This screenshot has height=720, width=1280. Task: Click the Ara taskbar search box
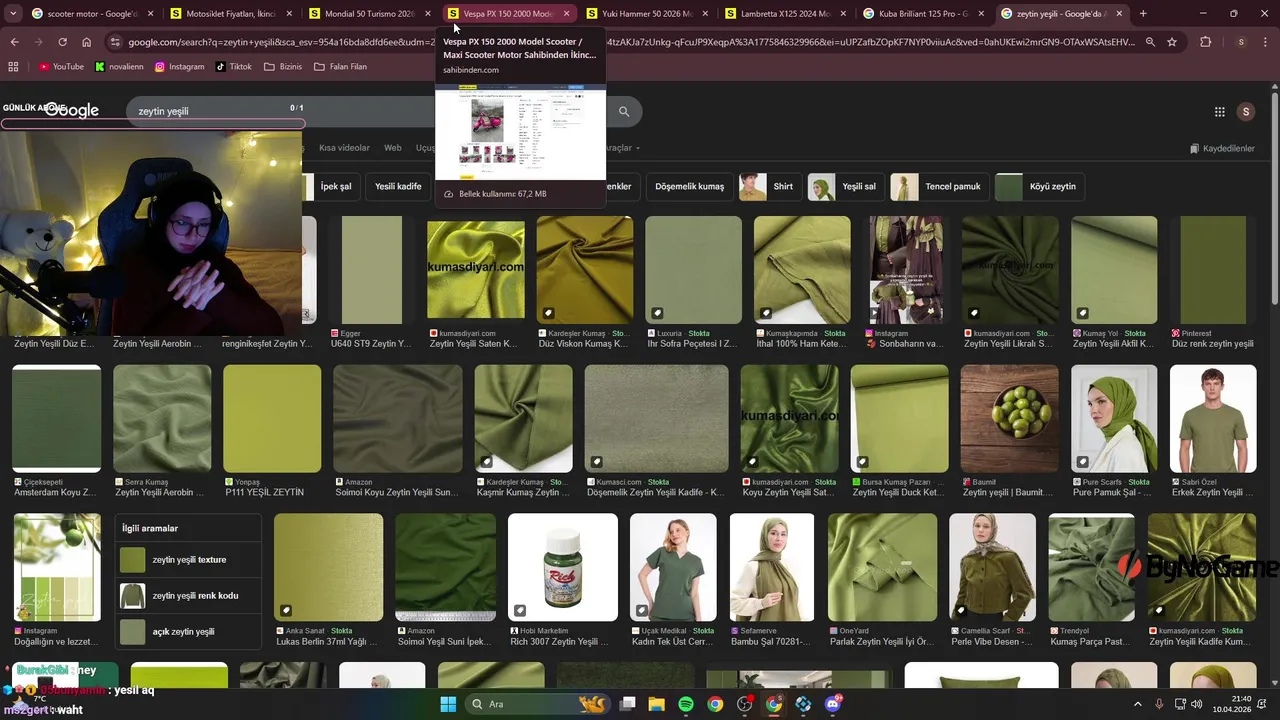tap(537, 704)
